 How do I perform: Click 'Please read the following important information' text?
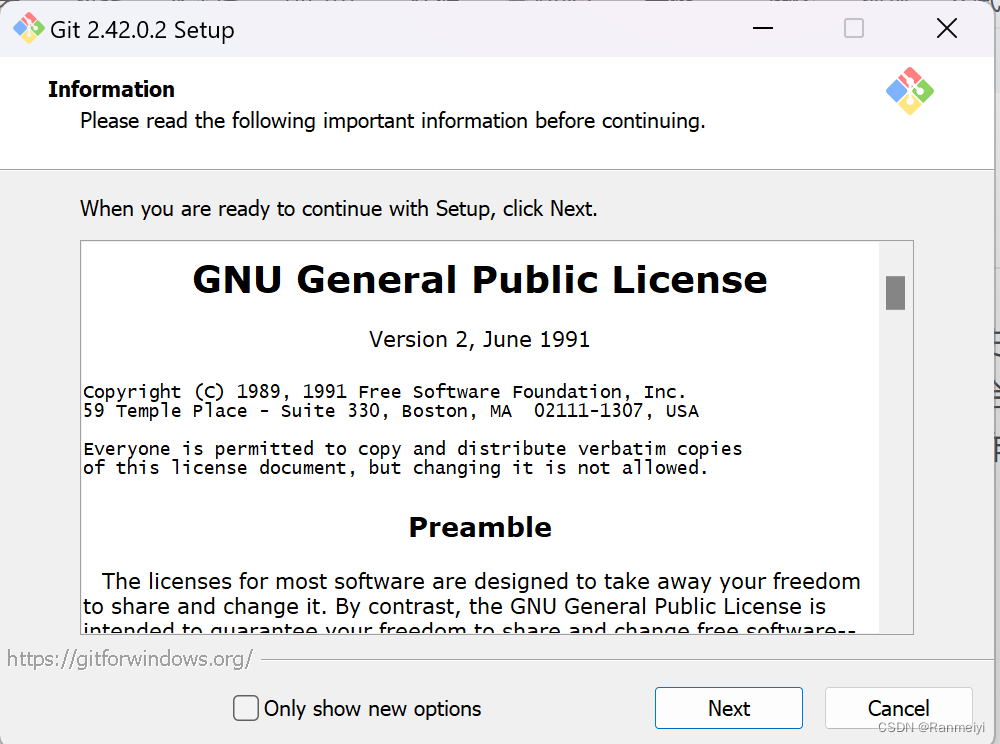pos(393,121)
